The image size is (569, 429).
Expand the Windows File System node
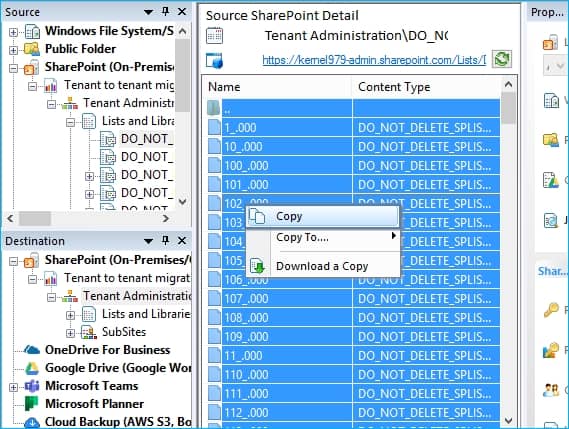13,32
